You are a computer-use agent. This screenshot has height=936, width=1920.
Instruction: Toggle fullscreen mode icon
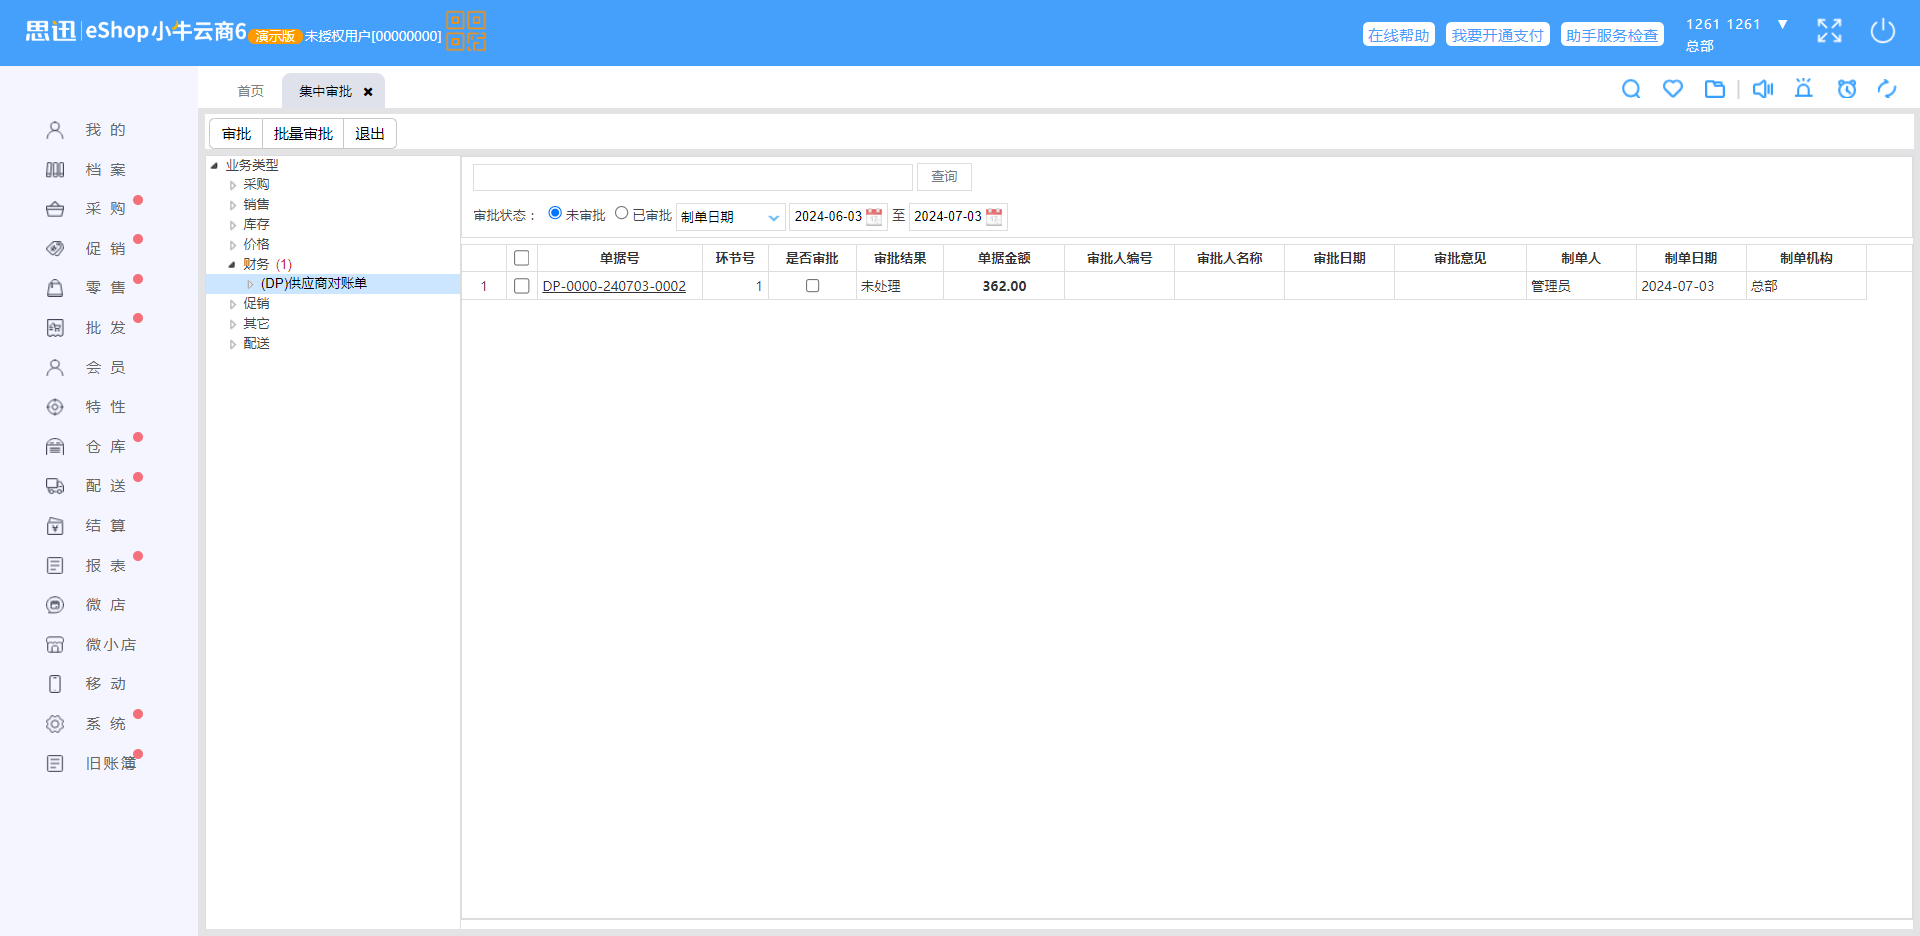(1829, 31)
